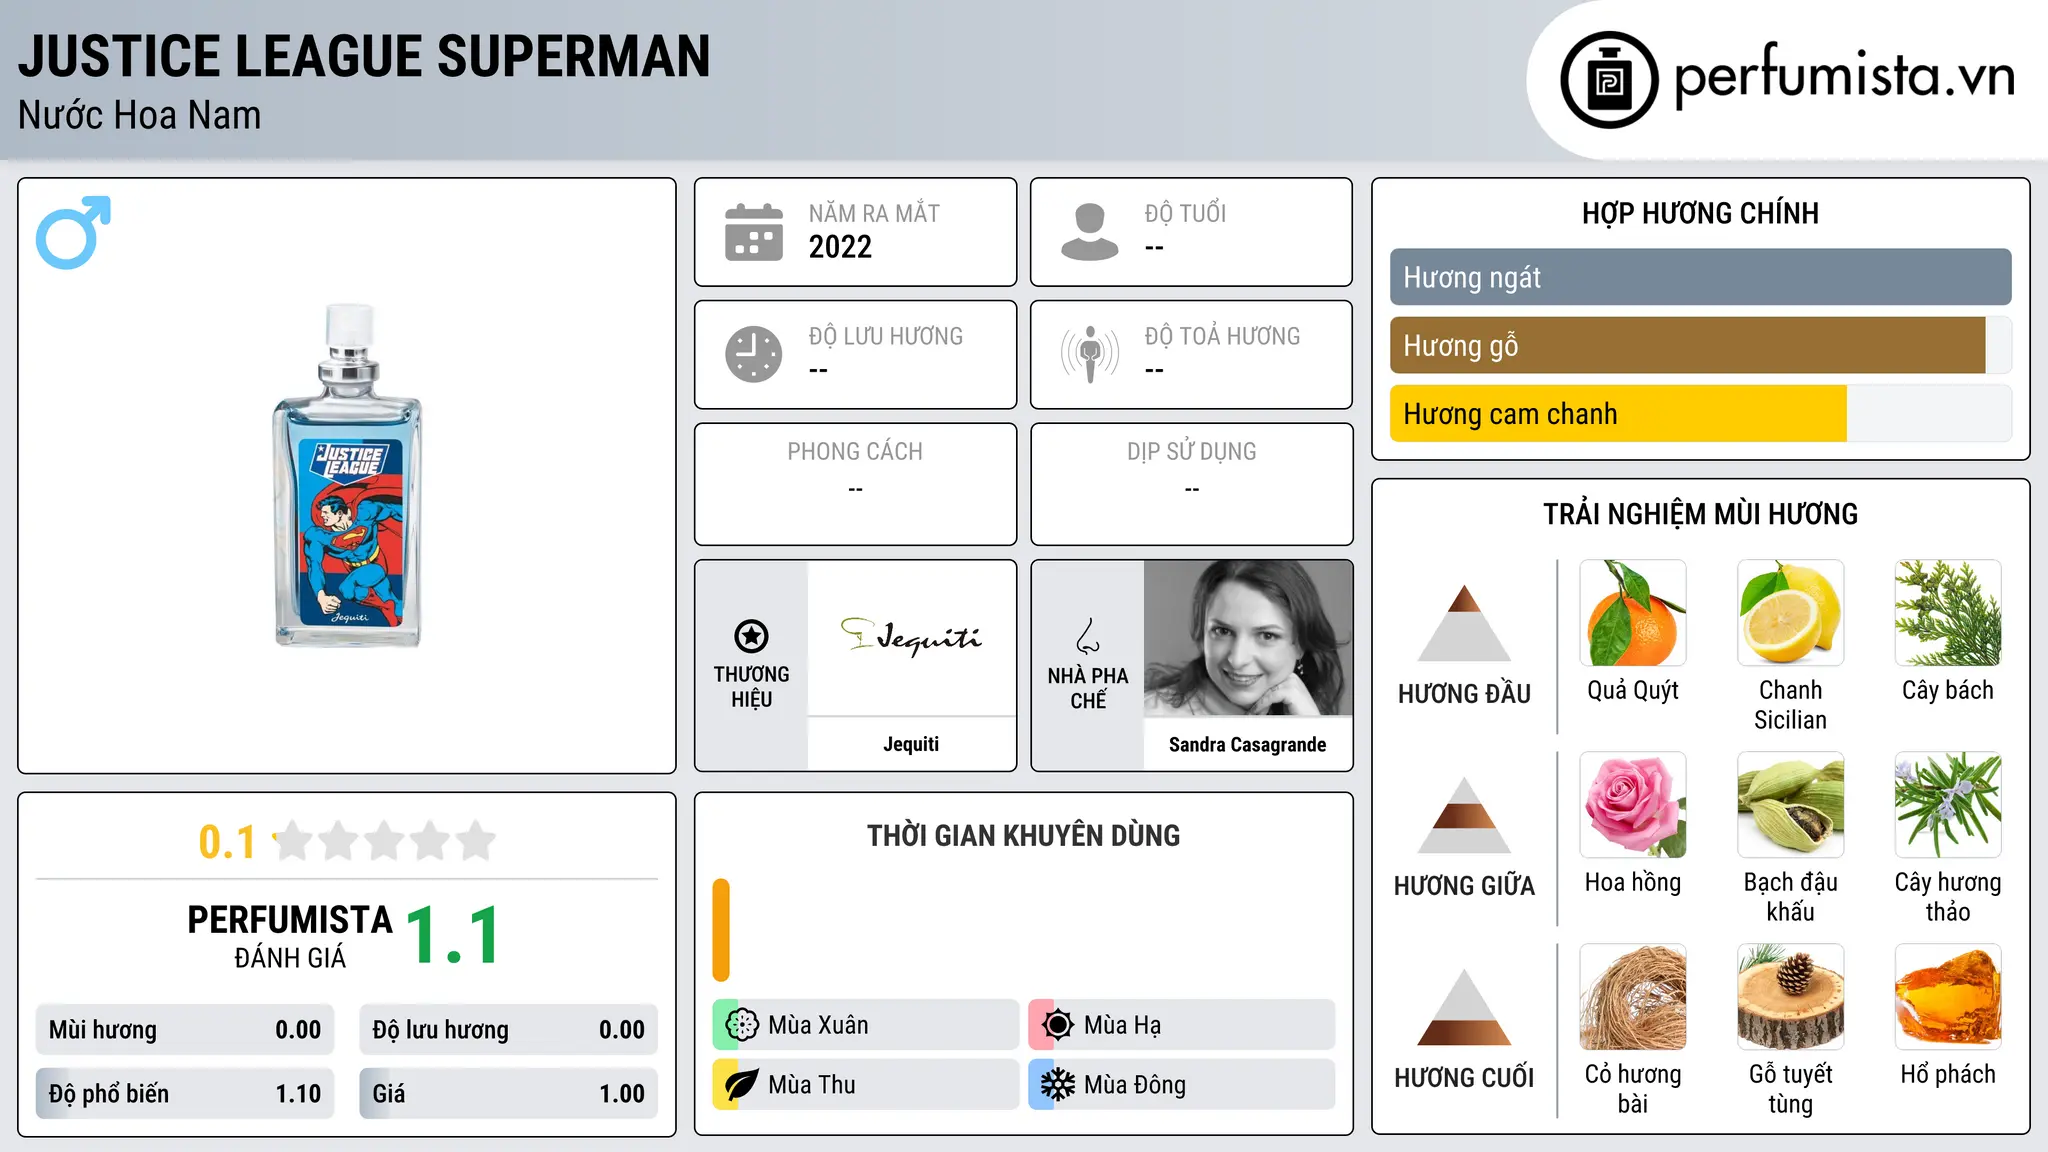
Task: Click the Hương cam chanh accord bar
Action: [1700, 413]
